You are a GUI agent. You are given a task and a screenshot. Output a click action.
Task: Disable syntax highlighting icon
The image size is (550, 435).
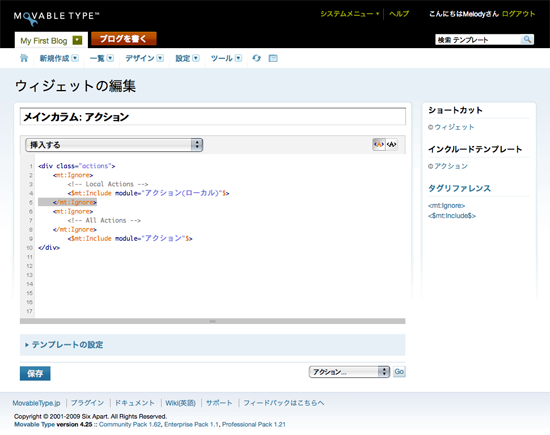click(391, 144)
